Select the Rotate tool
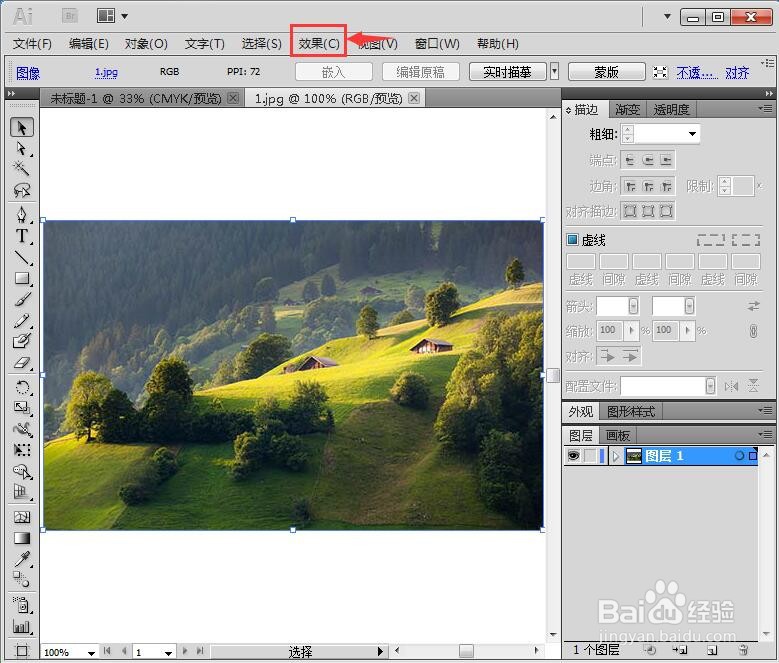The height and width of the screenshot is (663, 779). pos(22,387)
